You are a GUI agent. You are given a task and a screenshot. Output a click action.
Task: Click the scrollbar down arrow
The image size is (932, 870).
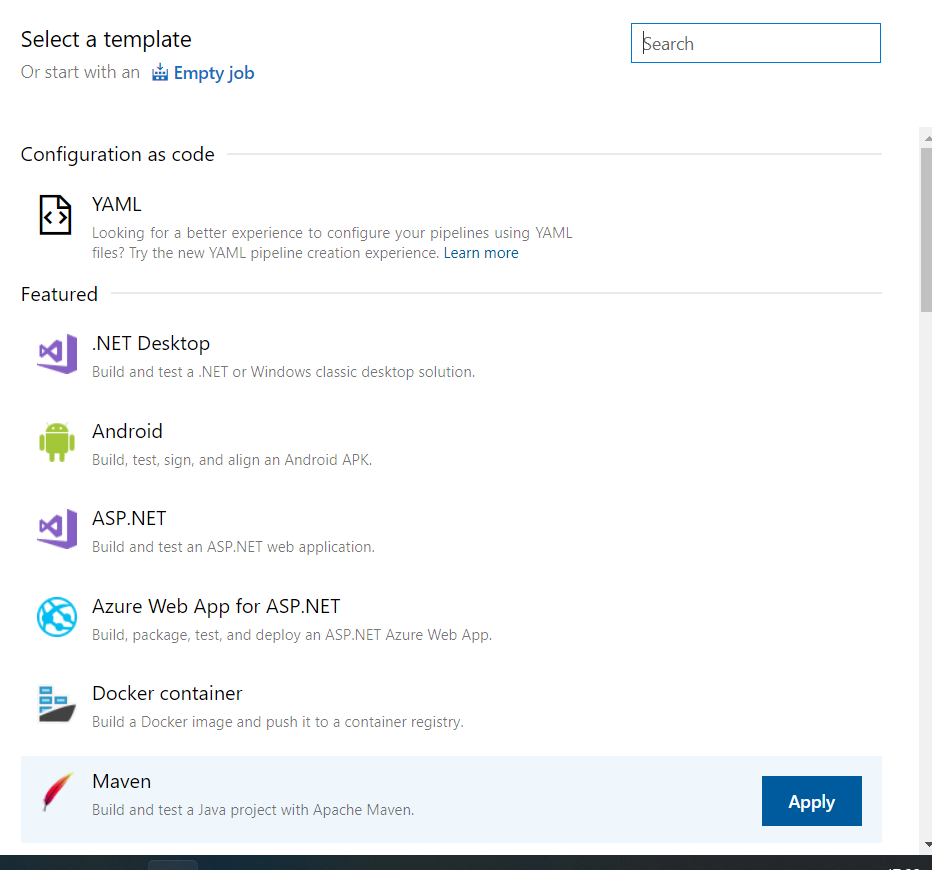(927, 844)
